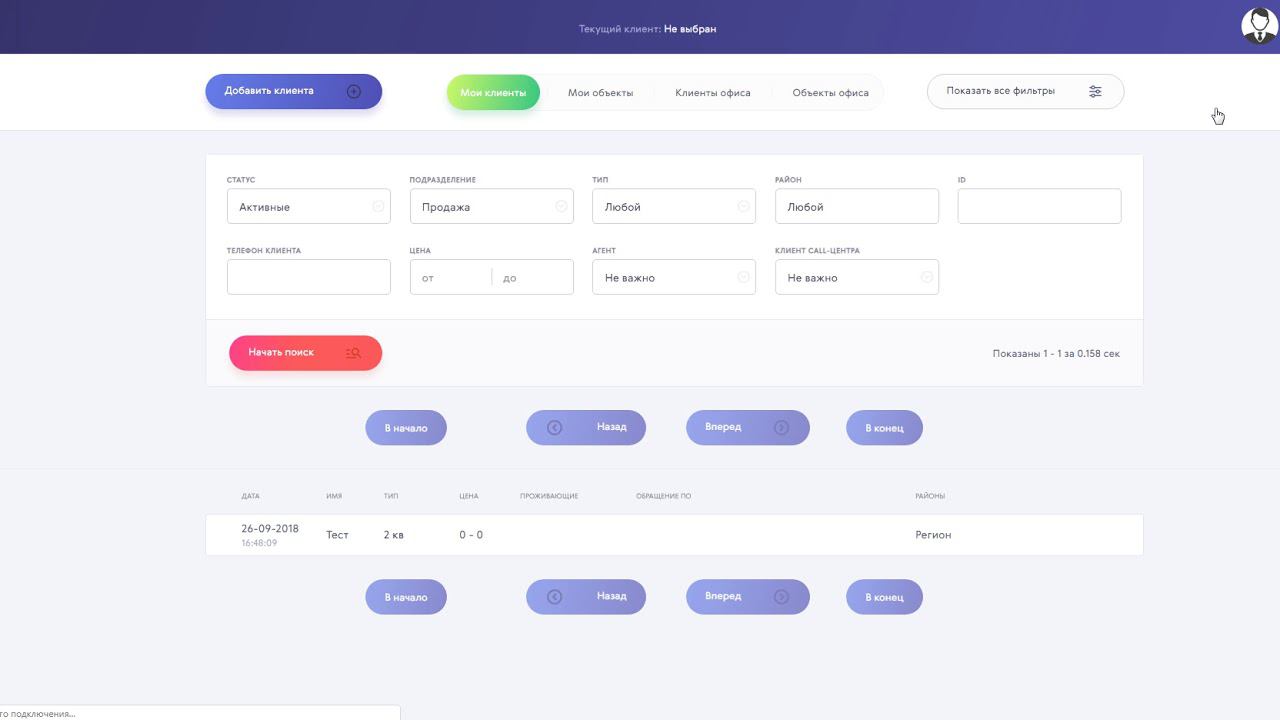This screenshot has width=1280, height=720.
Task: Click the Дата column header
Action: [x=250, y=496]
